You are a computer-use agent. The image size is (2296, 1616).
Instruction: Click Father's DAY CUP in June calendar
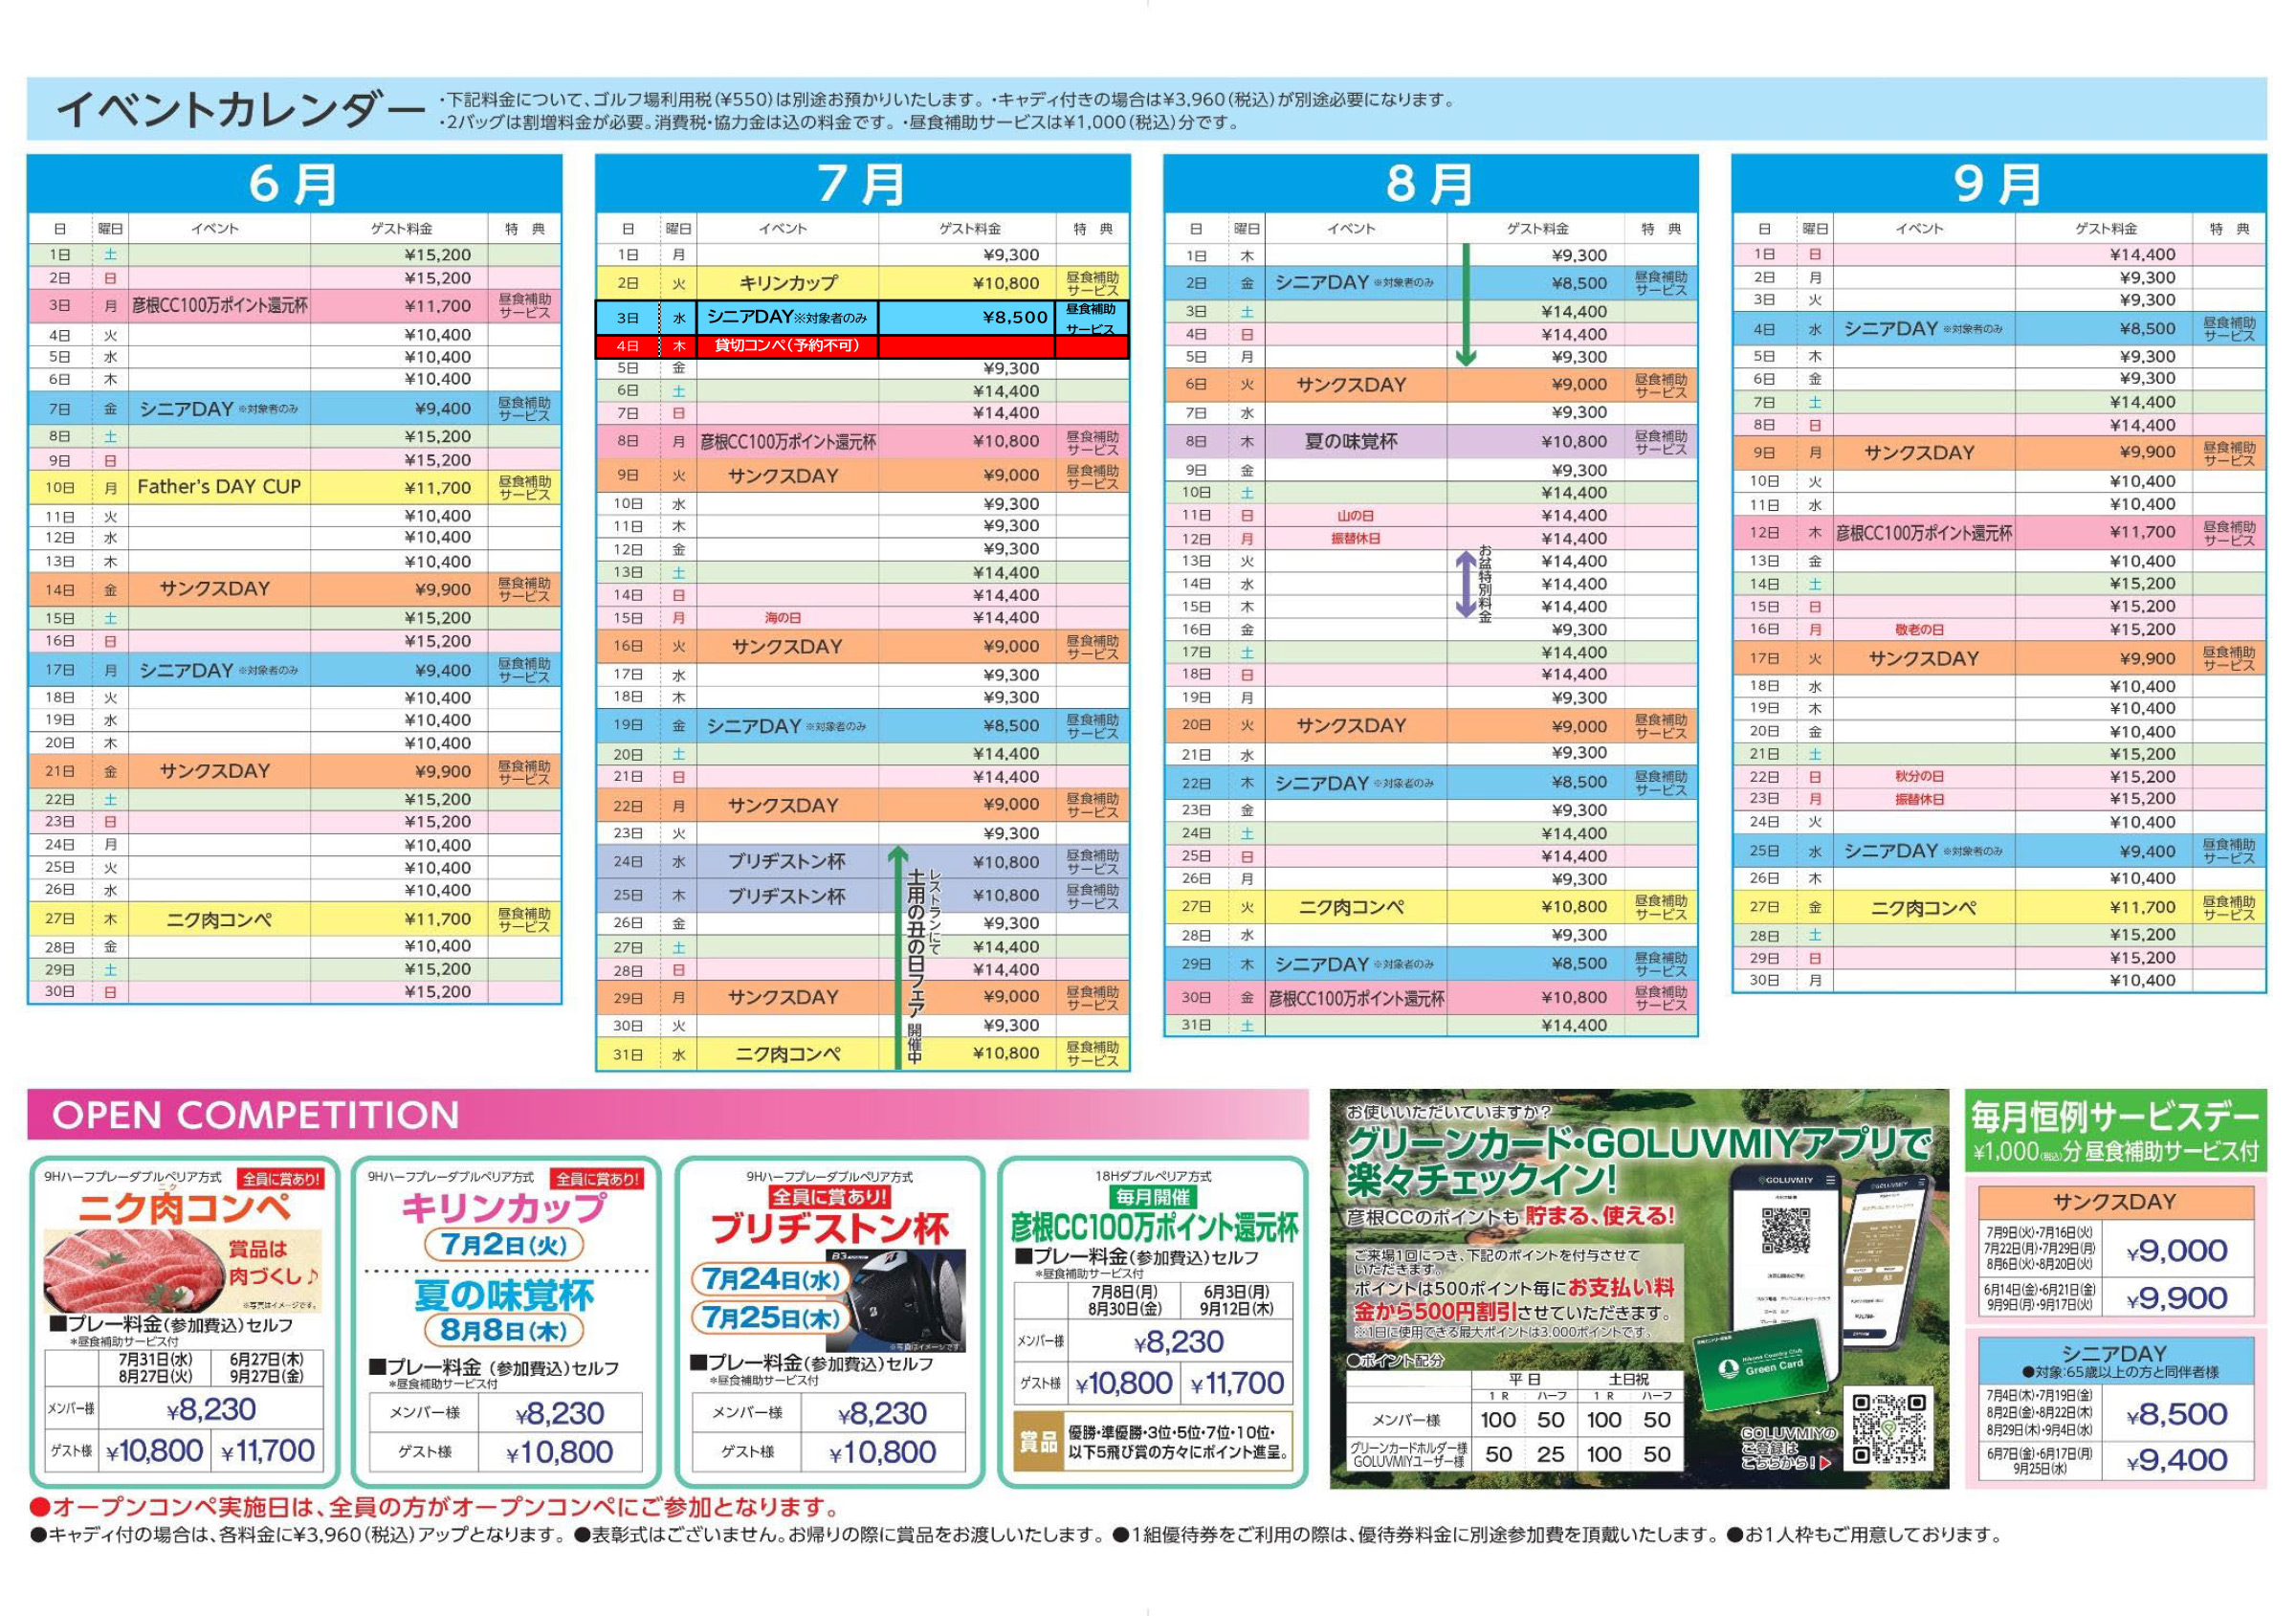(219, 487)
